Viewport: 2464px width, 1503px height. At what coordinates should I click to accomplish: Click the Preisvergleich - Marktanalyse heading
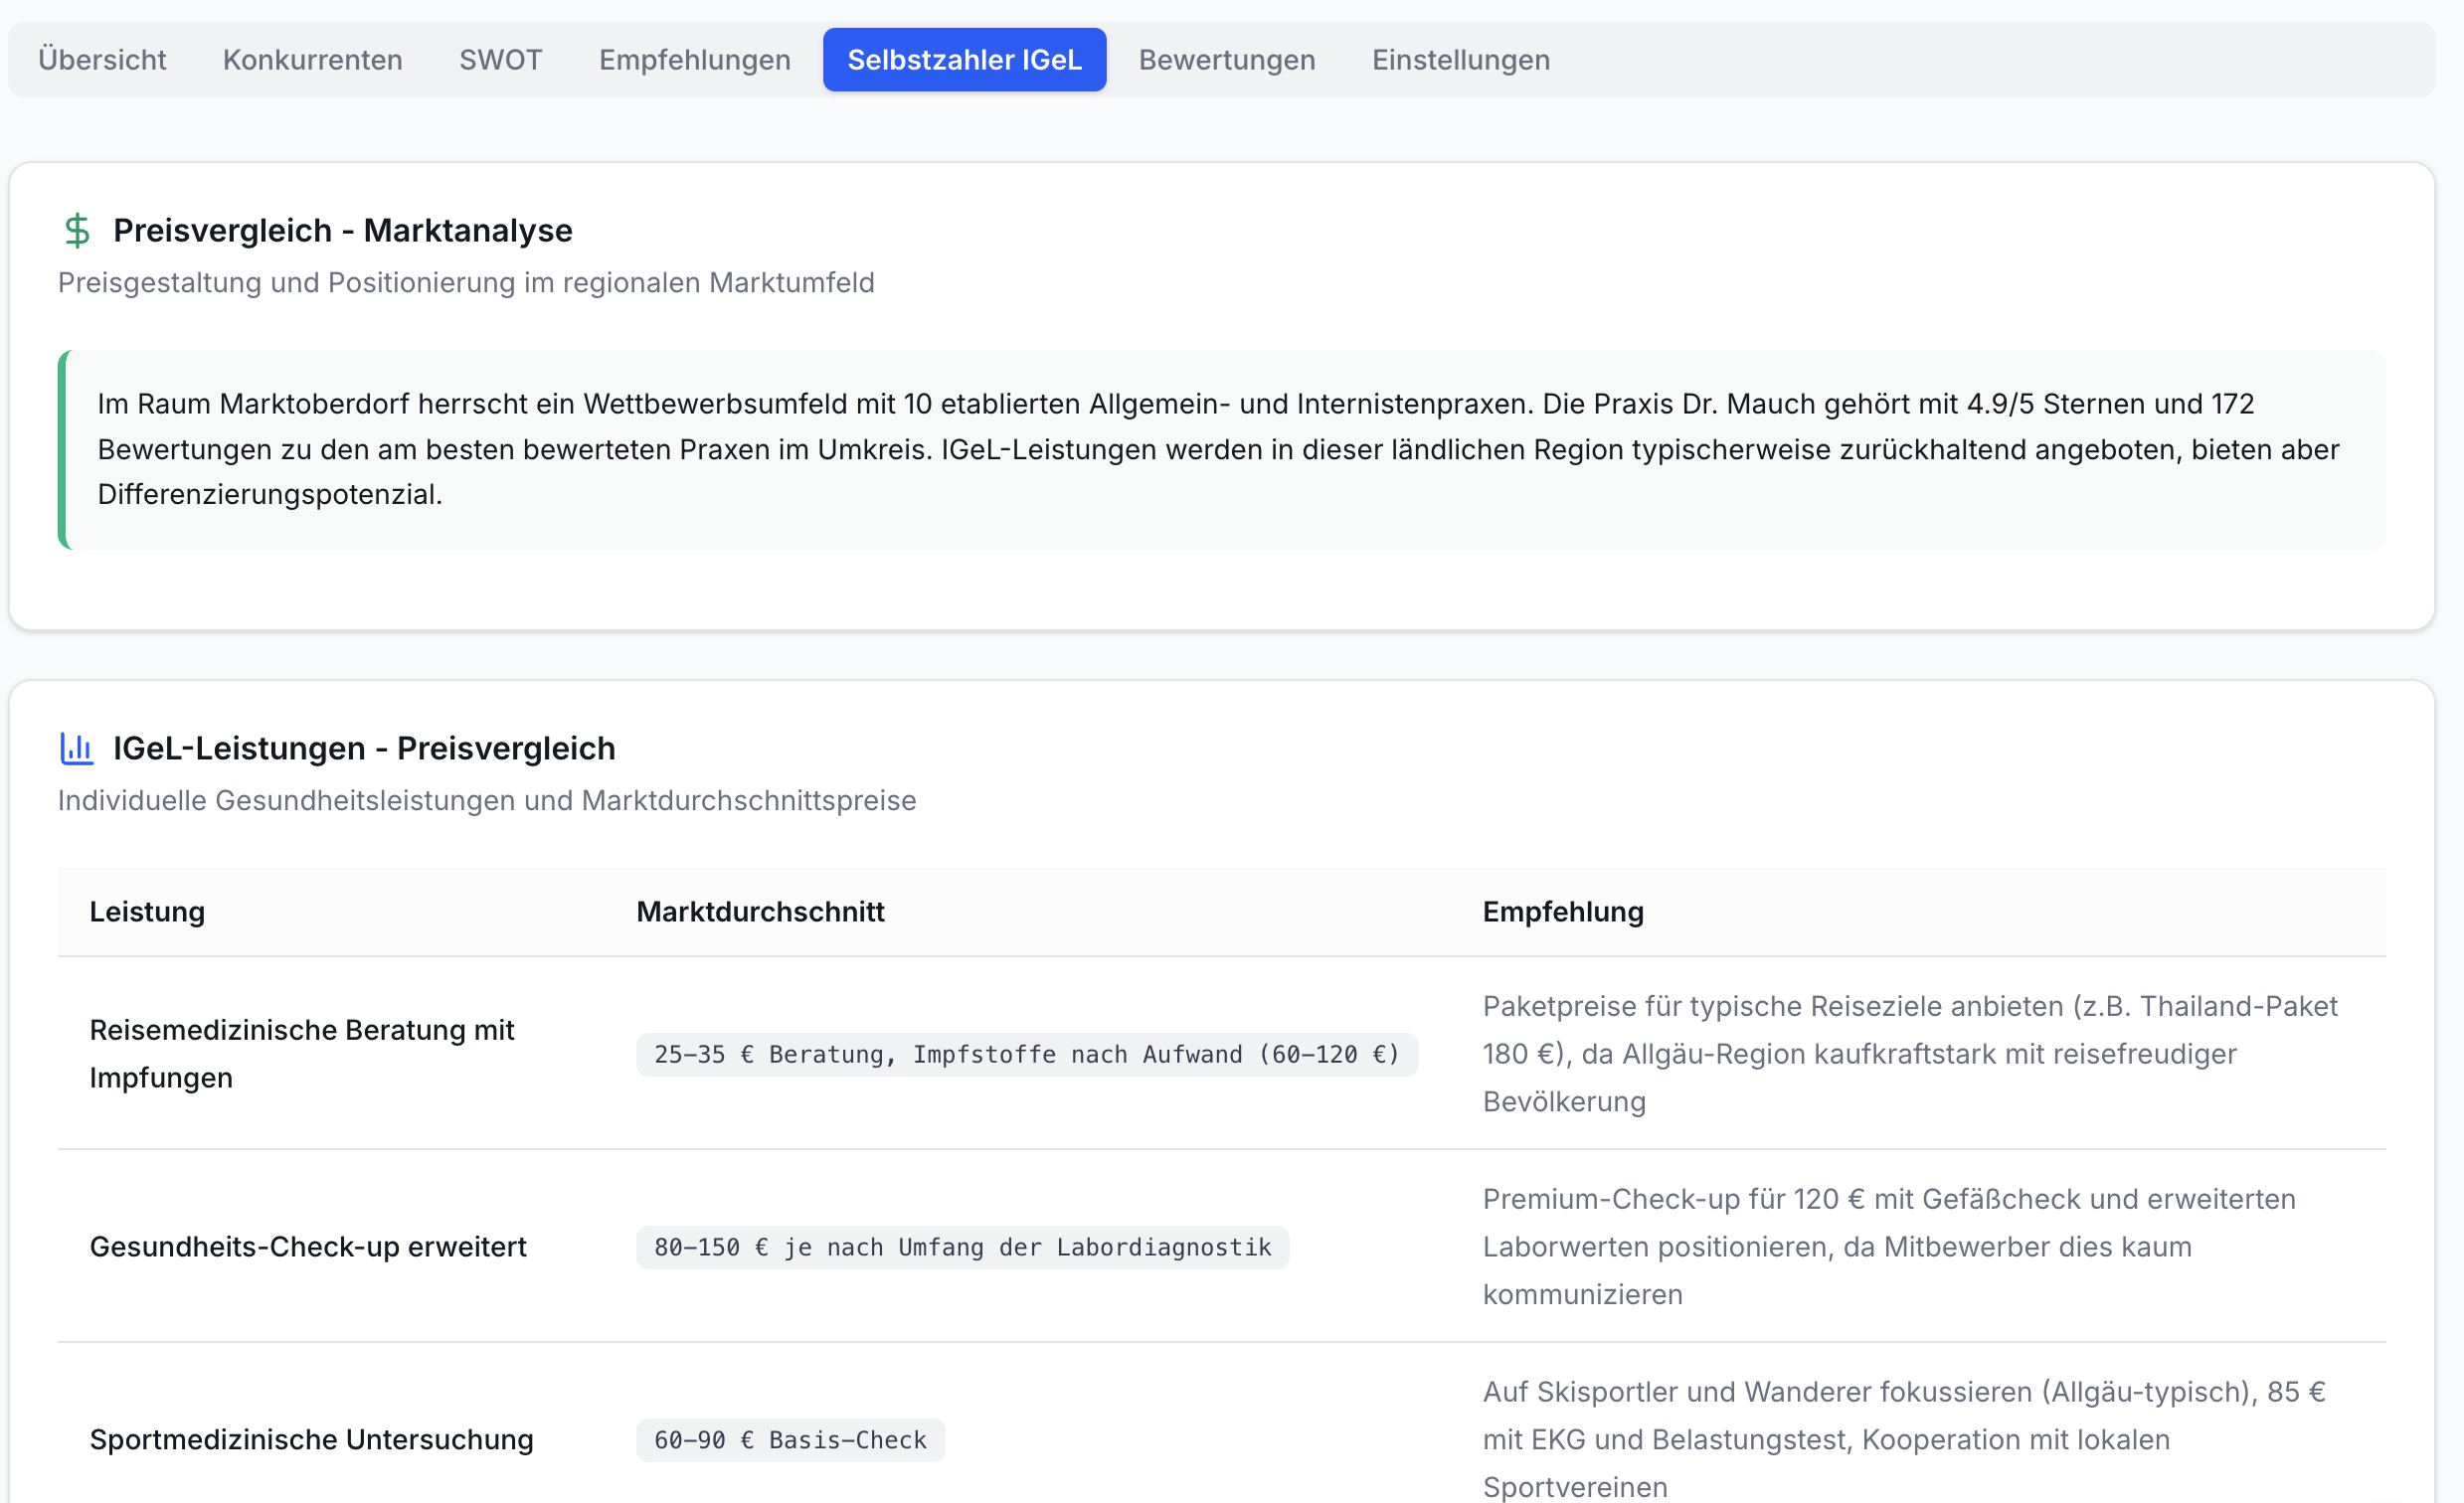click(x=342, y=230)
